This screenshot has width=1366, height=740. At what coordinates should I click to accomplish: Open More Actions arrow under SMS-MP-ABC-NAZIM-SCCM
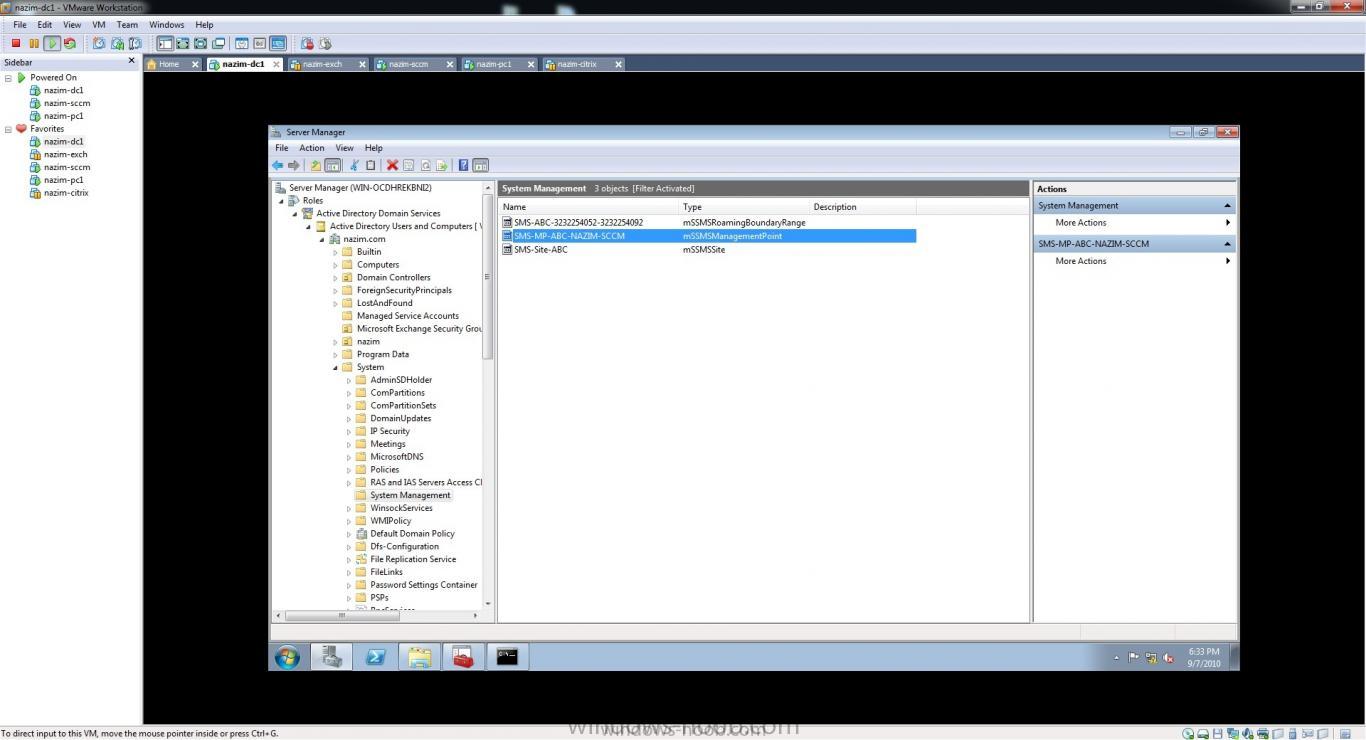1227,261
